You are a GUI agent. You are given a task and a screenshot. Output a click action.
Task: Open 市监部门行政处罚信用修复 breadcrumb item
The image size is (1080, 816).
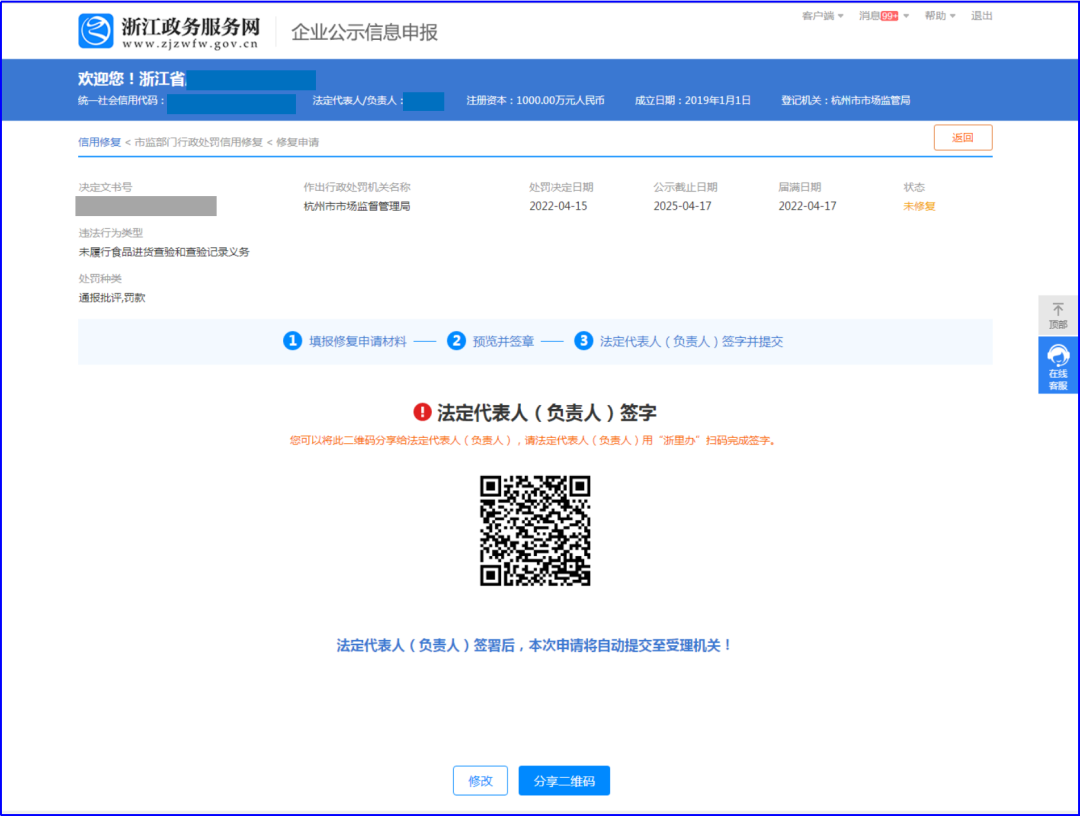(x=198, y=142)
